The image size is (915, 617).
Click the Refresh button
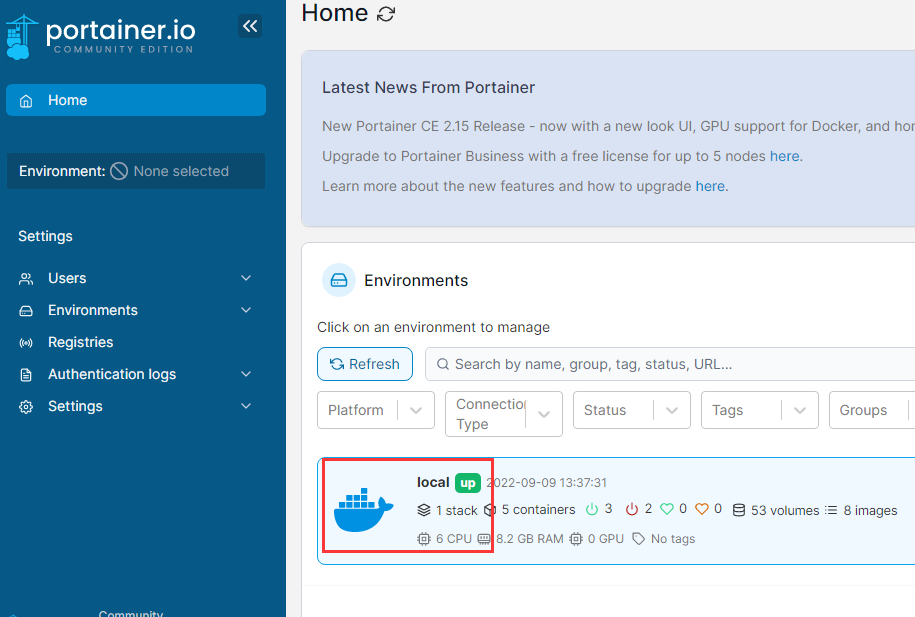click(x=365, y=364)
